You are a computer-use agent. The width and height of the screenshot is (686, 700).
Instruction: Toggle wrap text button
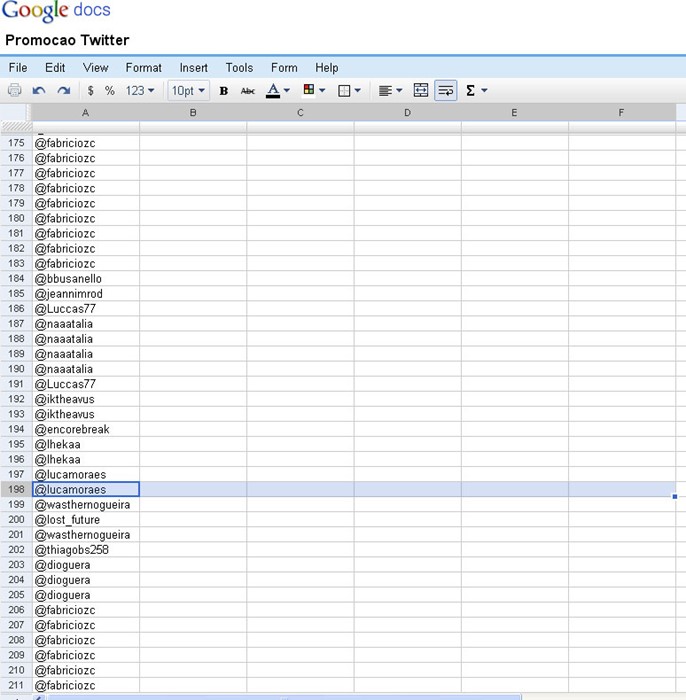click(x=446, y=90)
